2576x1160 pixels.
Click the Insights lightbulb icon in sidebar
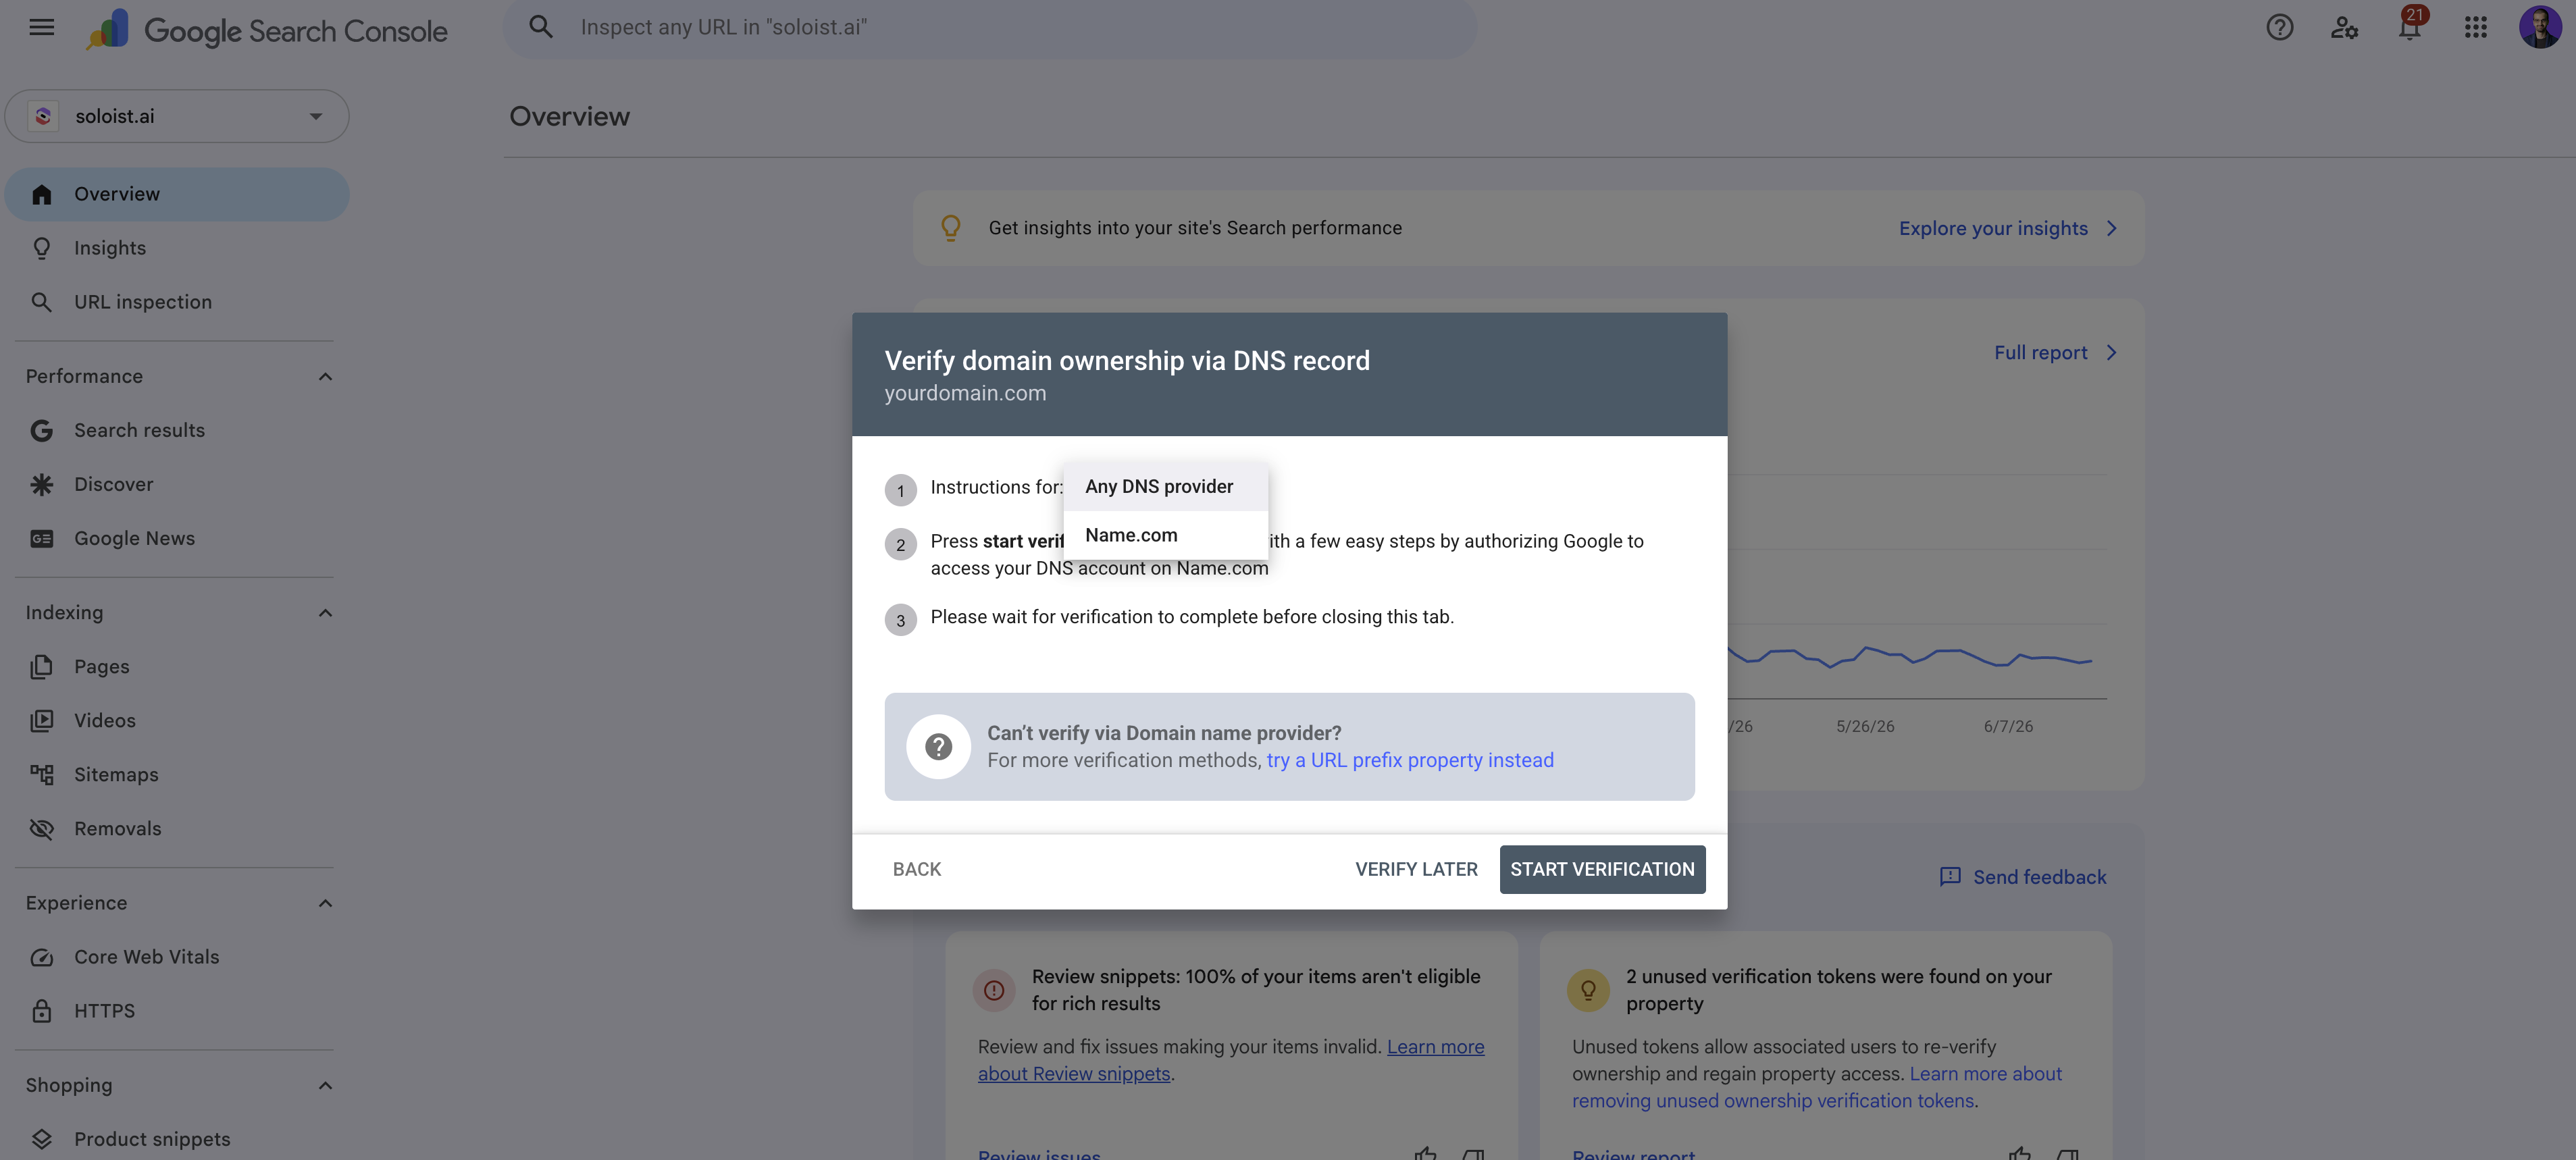click(x=41, y=248)
